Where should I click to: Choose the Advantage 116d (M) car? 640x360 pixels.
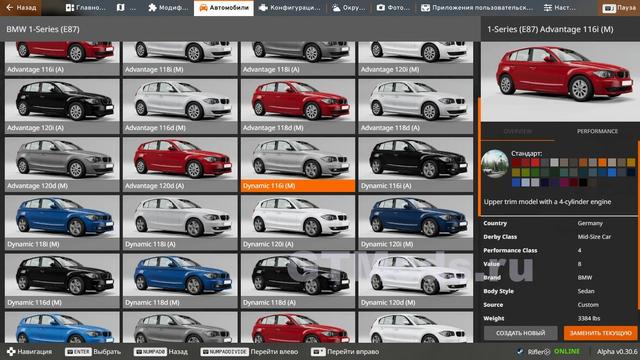tap(180, 106)
